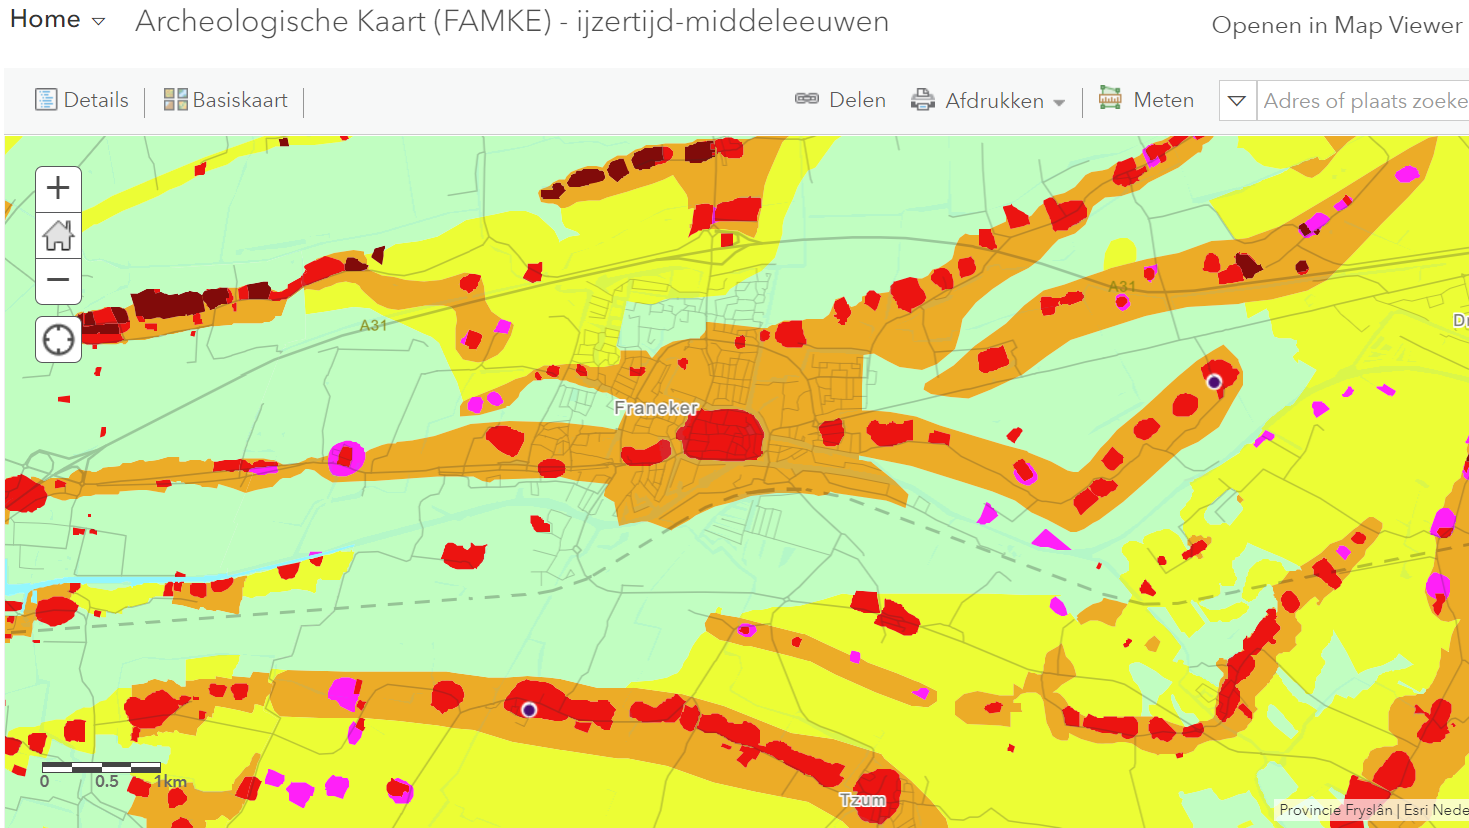Click the address search input field
The width and height of the screenshot is (1469, 828).
point(1362,101)
